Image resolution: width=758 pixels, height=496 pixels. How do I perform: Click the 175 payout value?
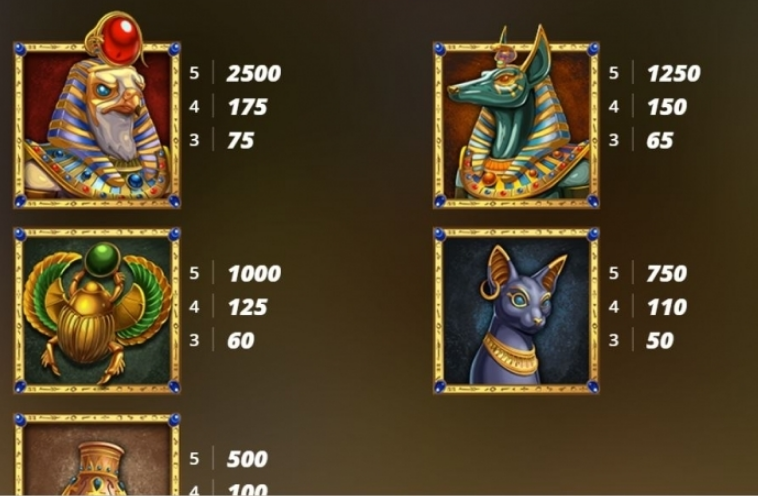coord(248,107)
